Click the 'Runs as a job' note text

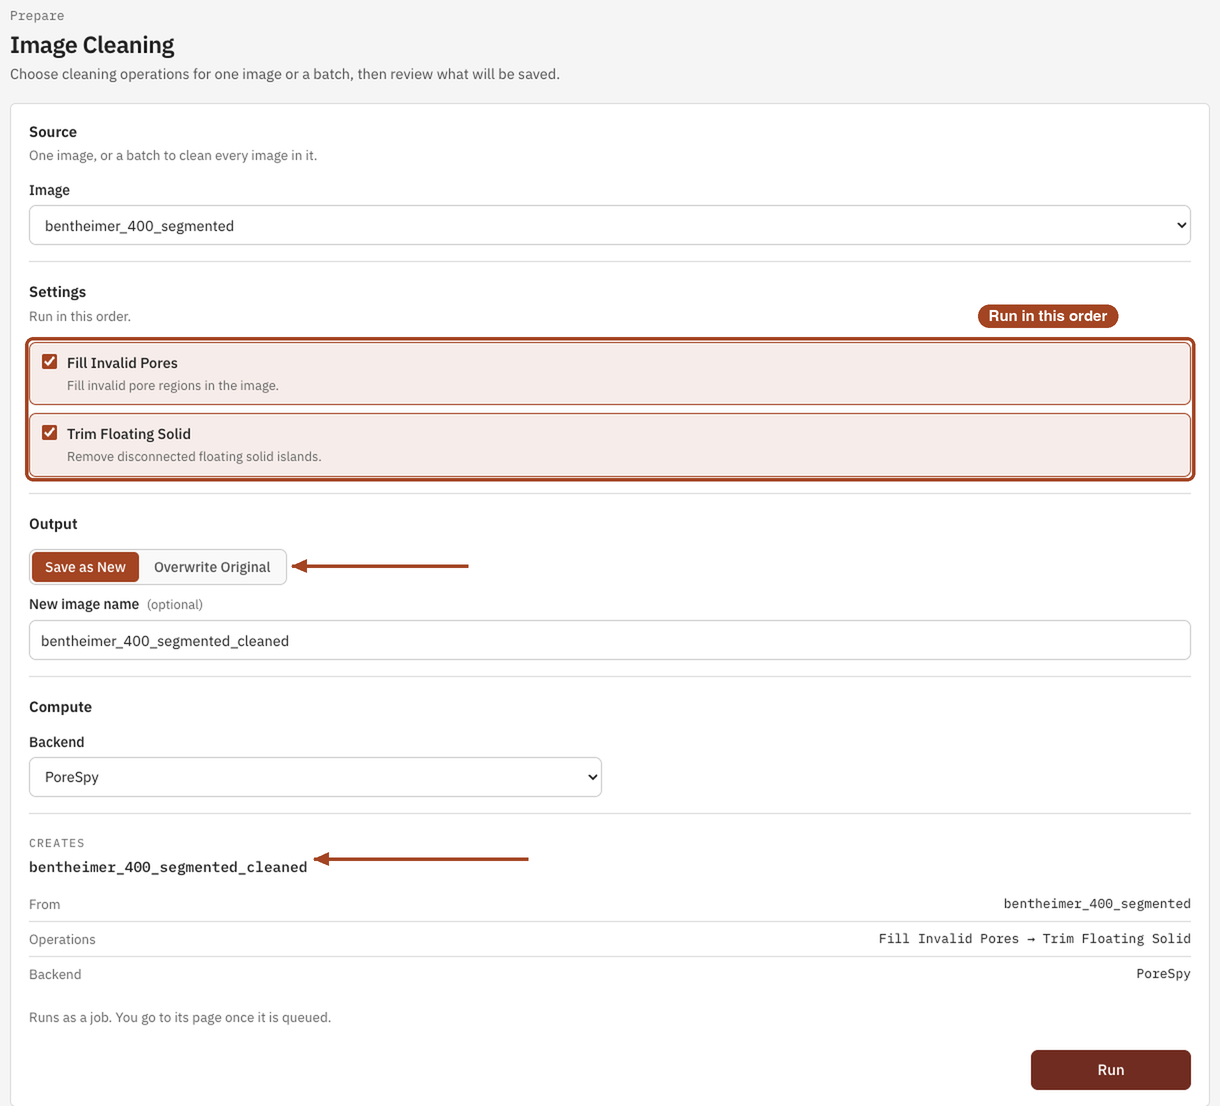(x=180, y=1018)
